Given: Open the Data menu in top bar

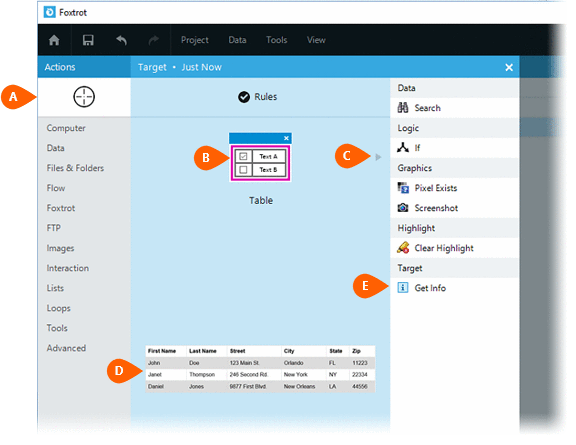Looking at the screenshot, I should point(237,40).
